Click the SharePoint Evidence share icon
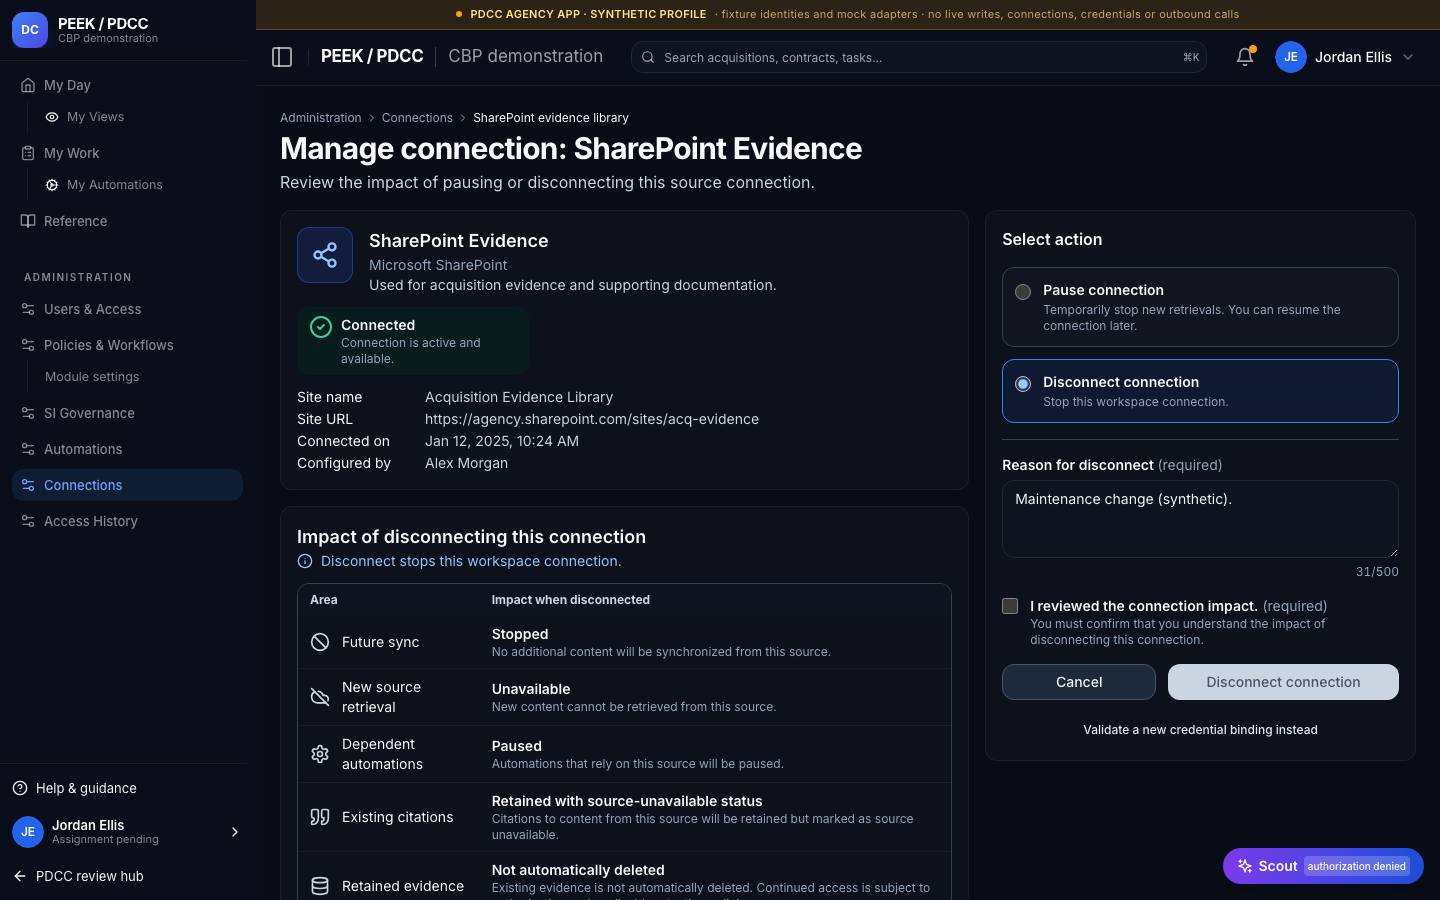 coord(325,255)
